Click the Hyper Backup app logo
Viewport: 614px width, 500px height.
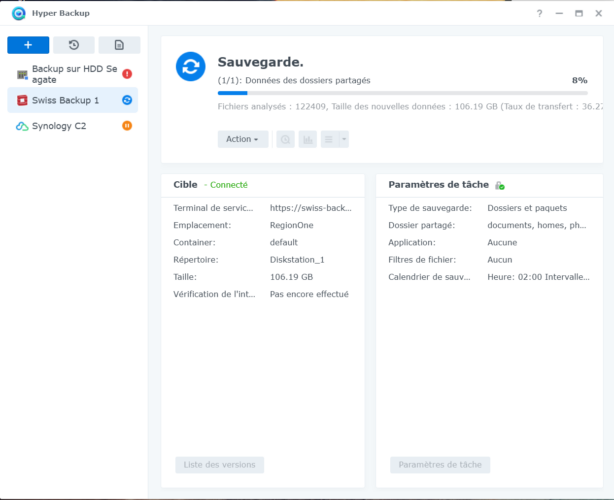pyautogui.click(x=18, y=13)
